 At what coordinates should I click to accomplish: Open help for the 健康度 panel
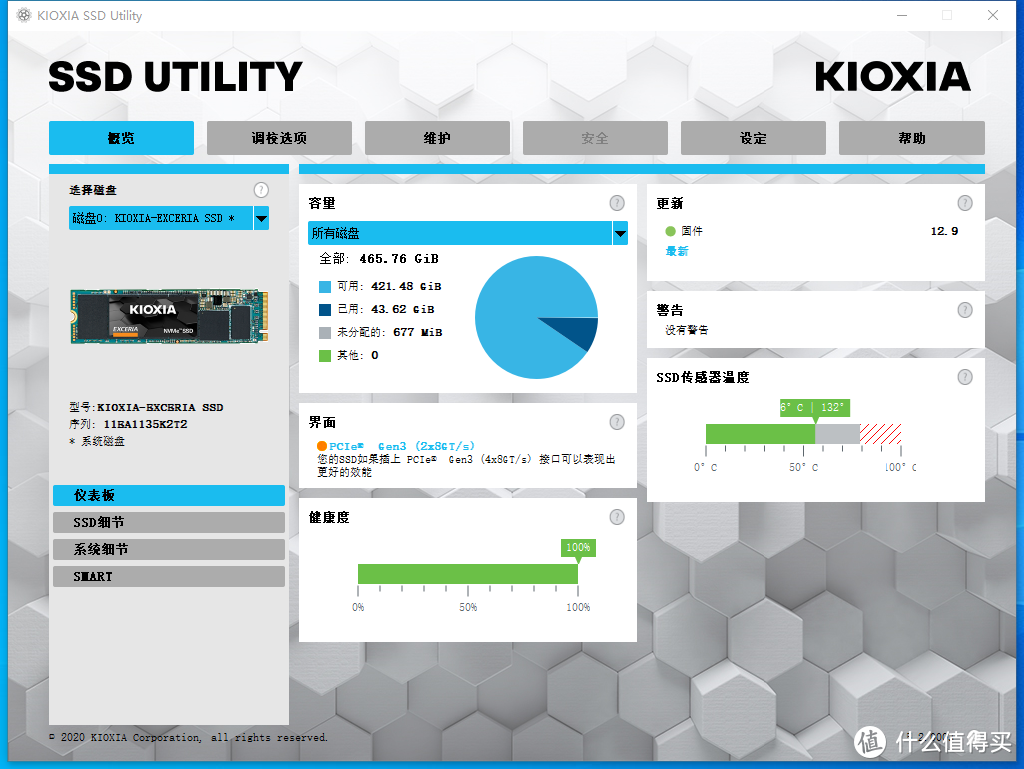(616, 517)
